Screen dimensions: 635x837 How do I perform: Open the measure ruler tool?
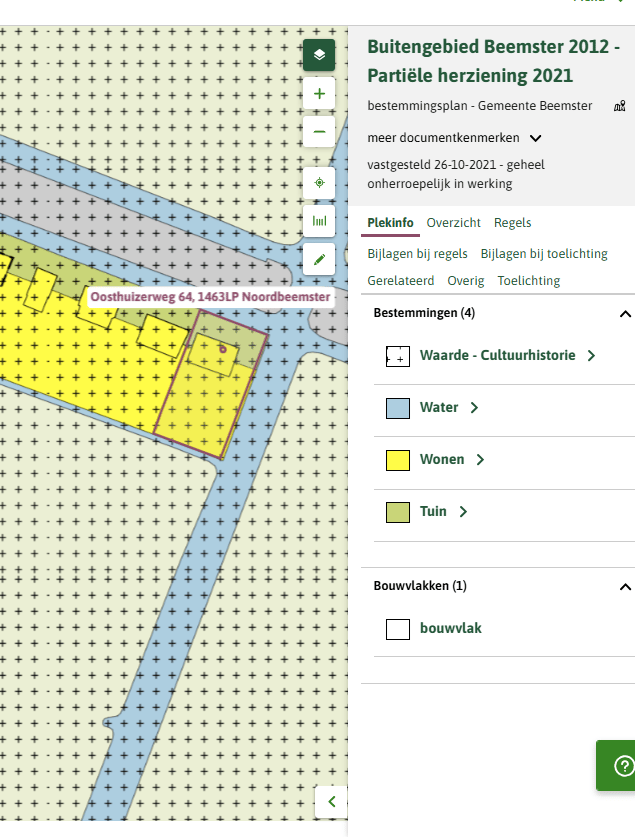point(319,221)
